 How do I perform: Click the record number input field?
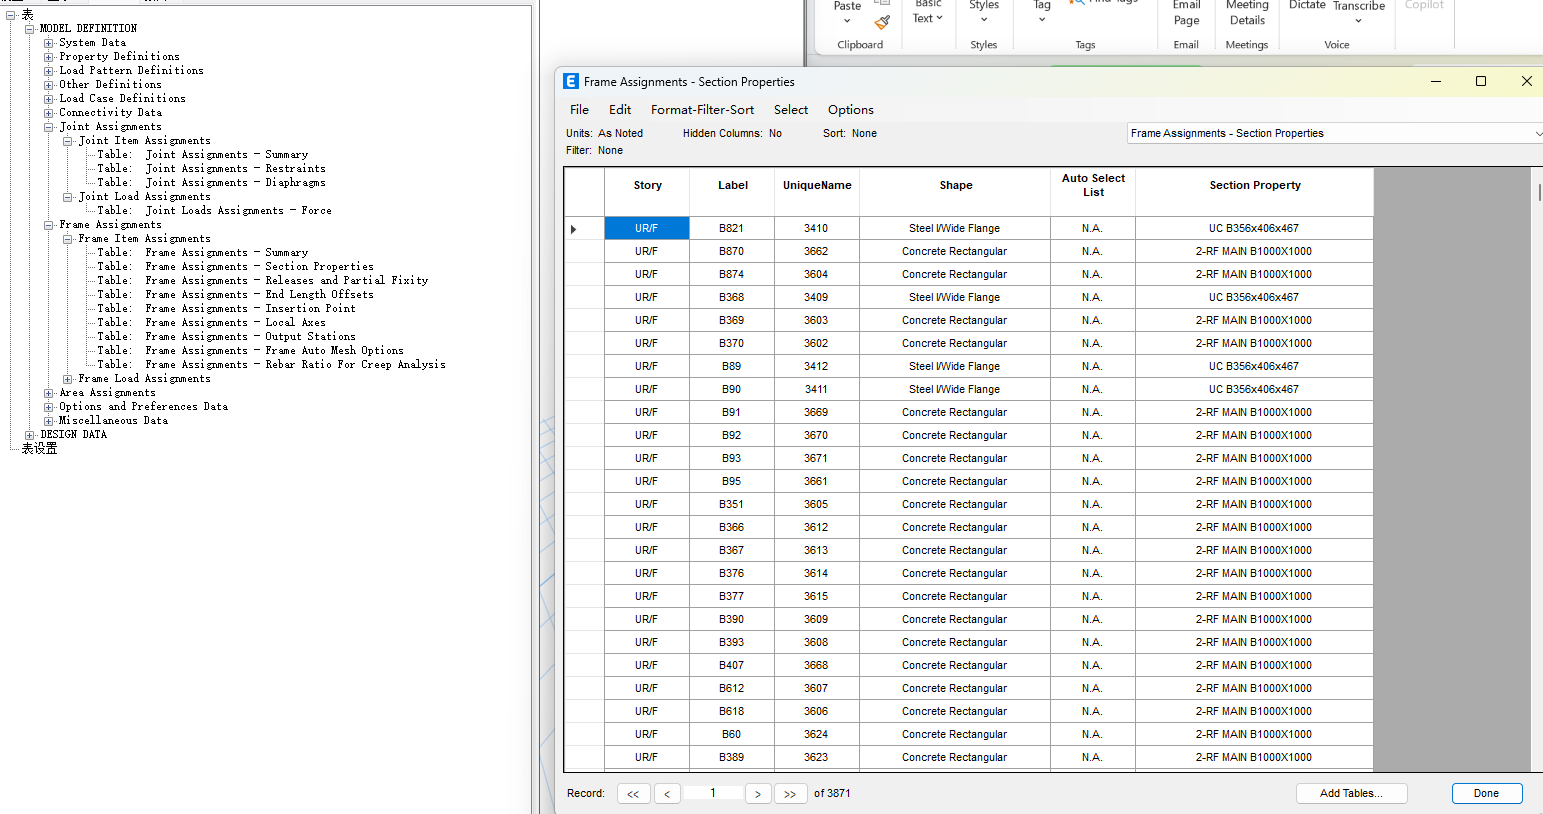click(x=713, y=793)
